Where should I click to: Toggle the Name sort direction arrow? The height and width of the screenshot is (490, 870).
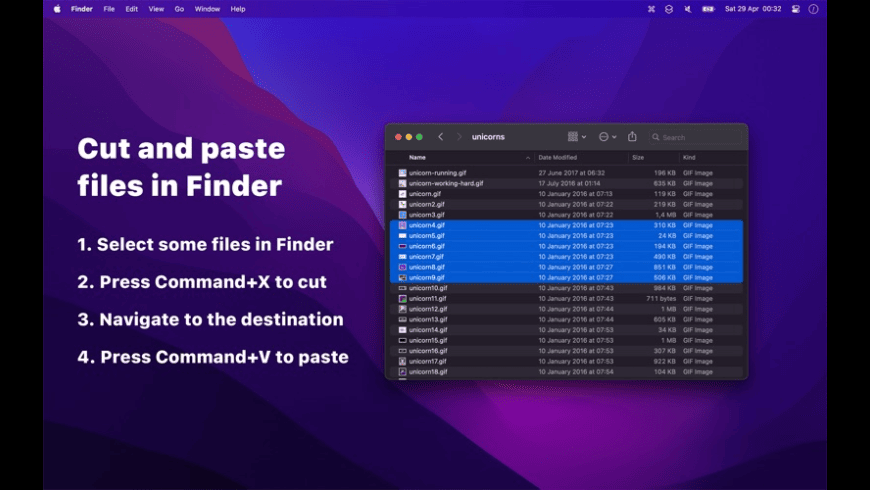coord(528,158)
